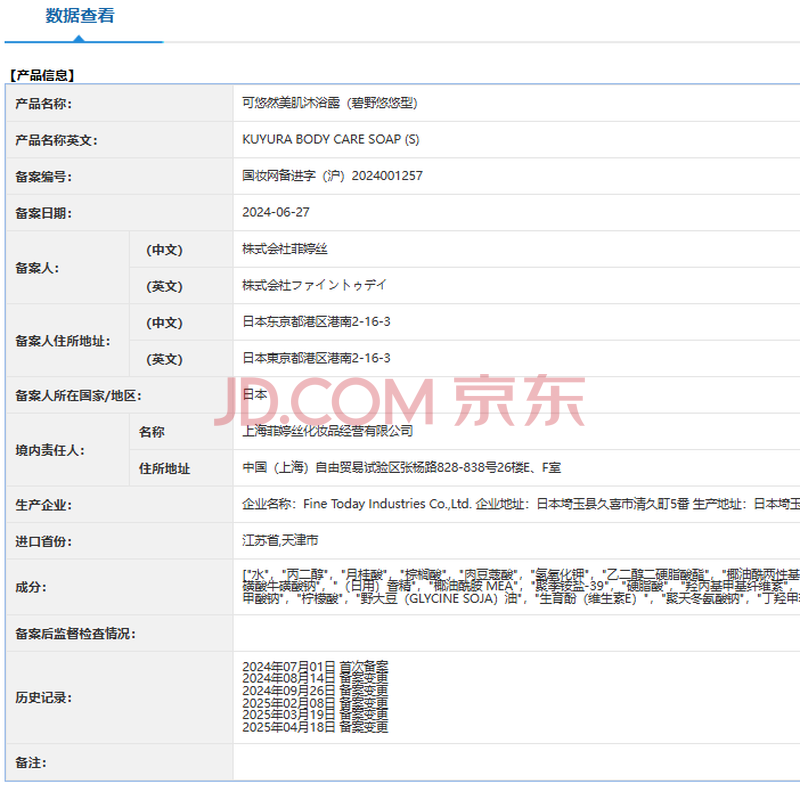Click the country value 日本
The height and width of the screenshot is (800, 800).
255,394
